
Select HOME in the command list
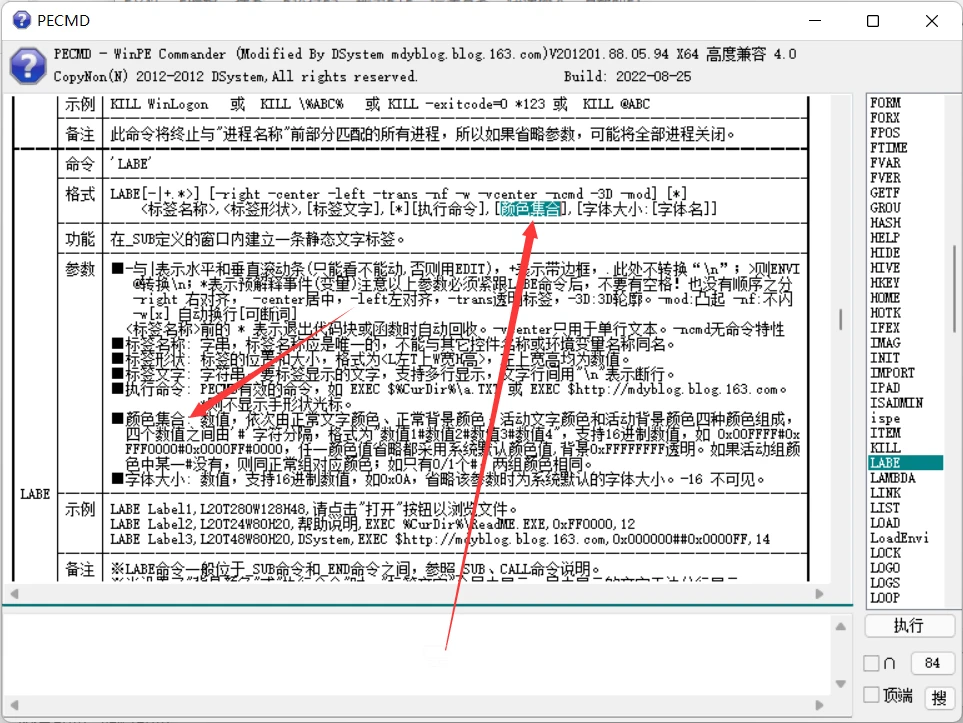[x=884, y=298]
